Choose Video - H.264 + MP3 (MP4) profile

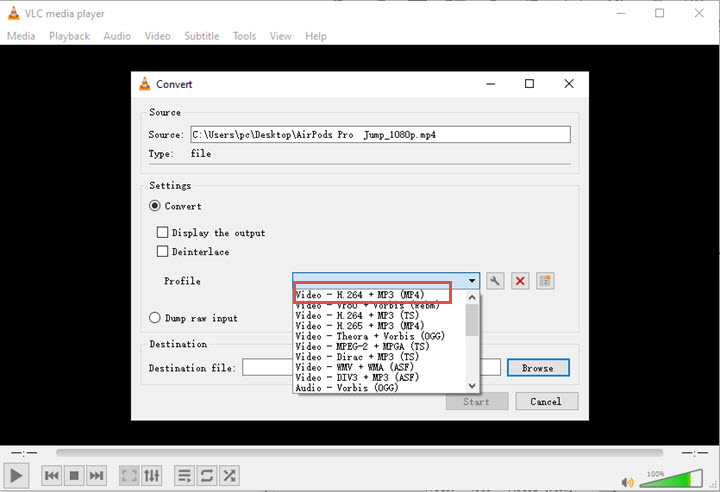click(x=360, y=294)
